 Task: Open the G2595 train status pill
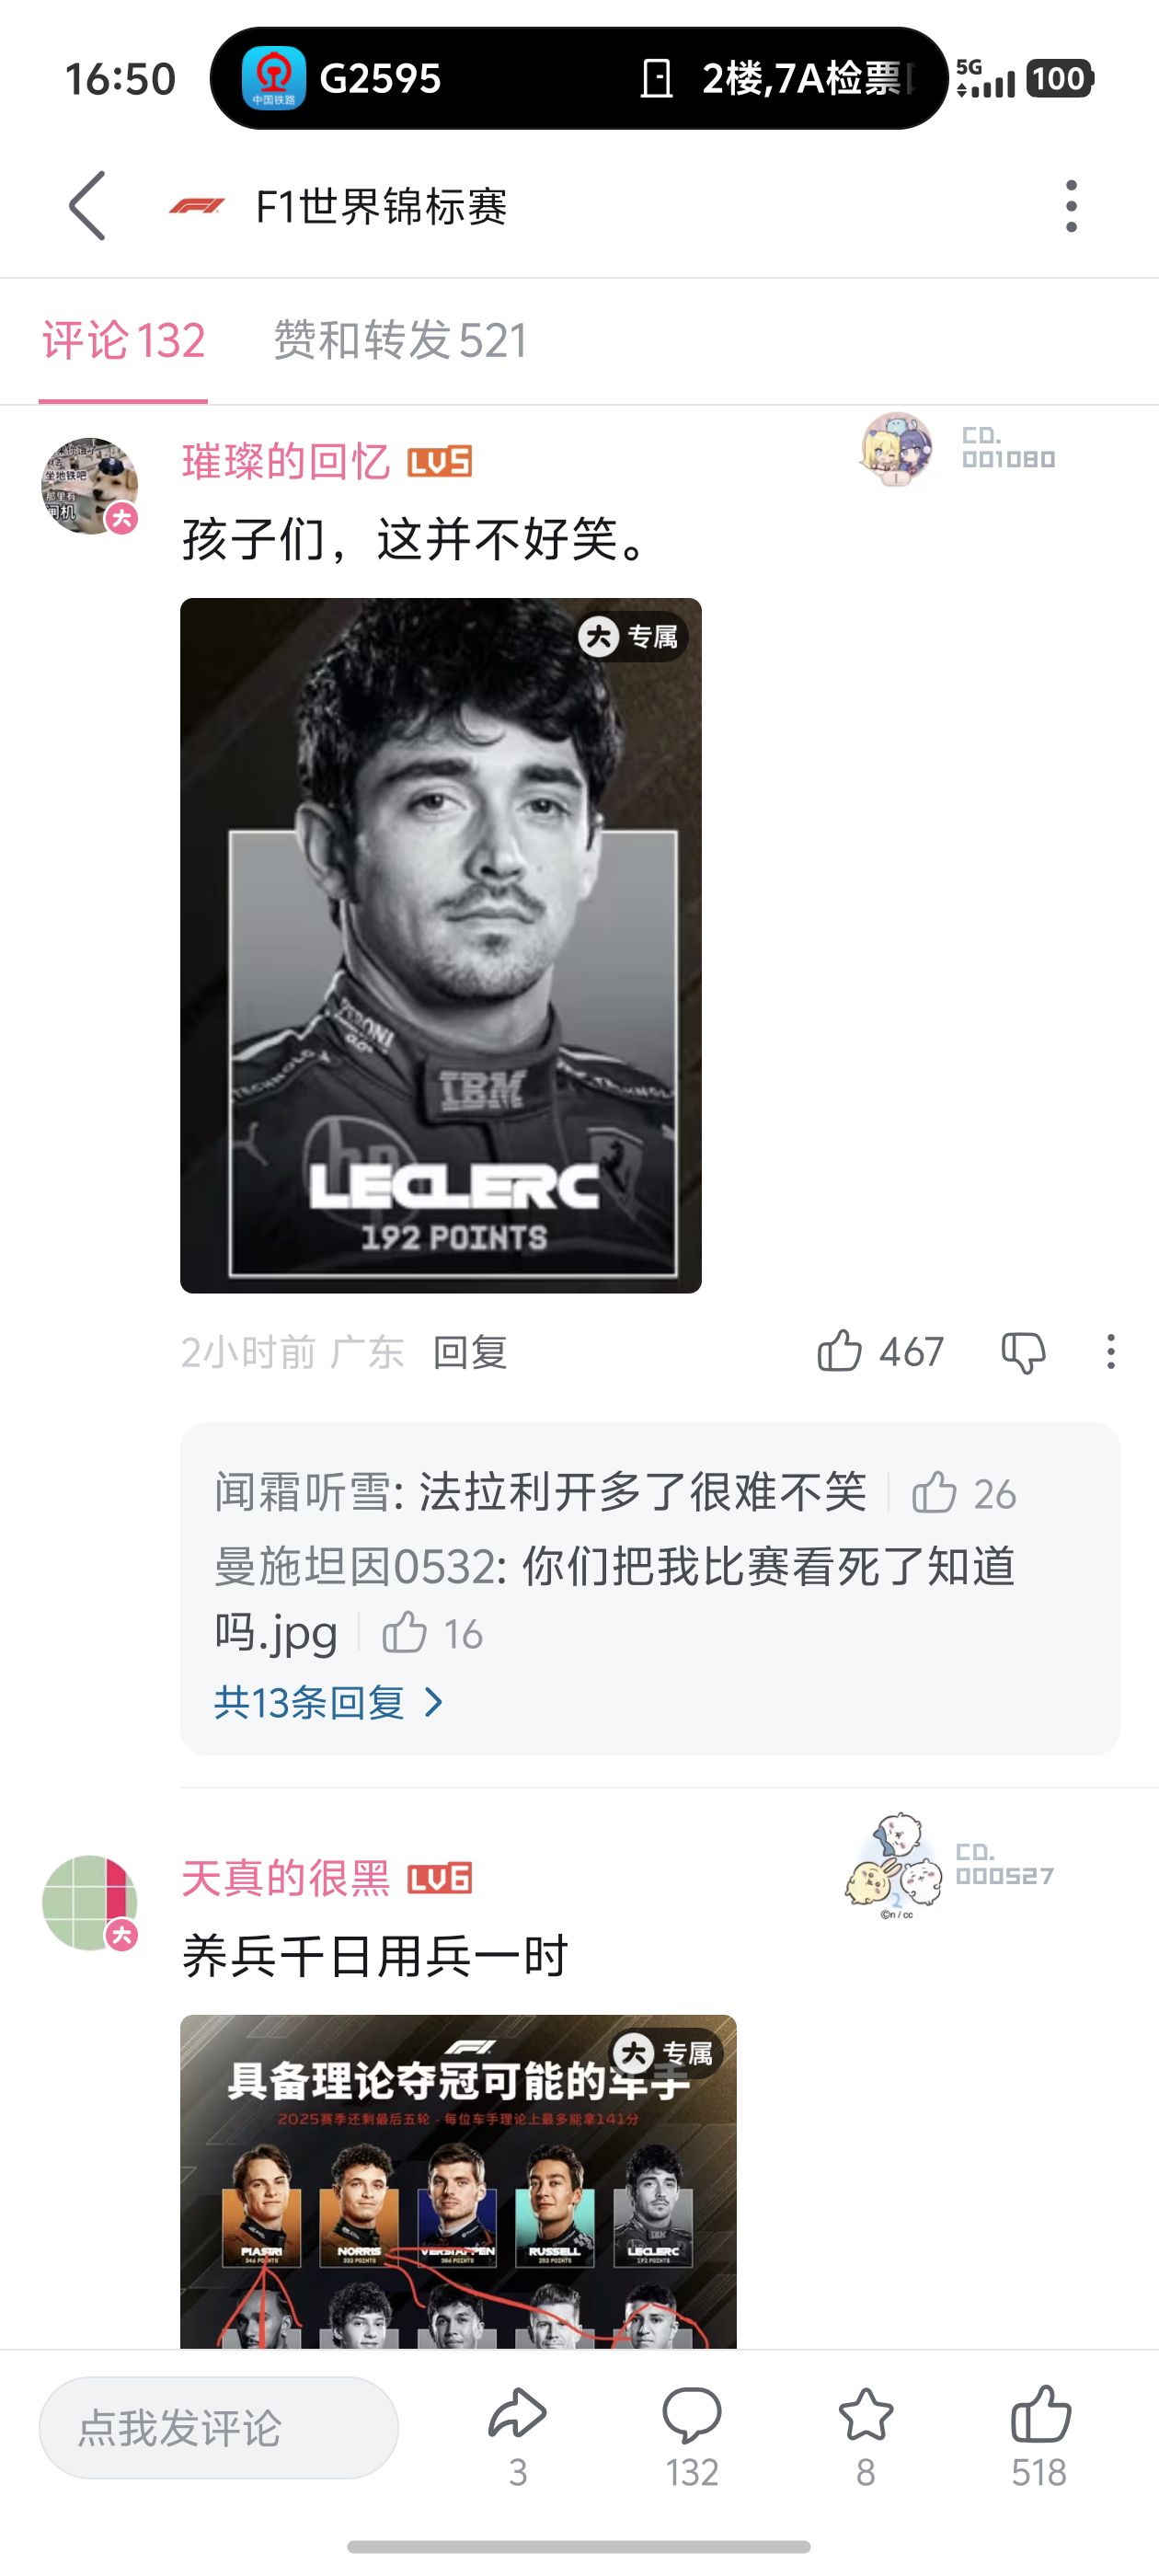click(578, 78)
